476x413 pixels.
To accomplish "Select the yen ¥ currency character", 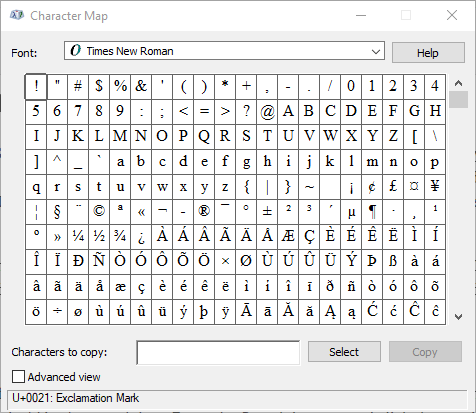I will [435, 186].
